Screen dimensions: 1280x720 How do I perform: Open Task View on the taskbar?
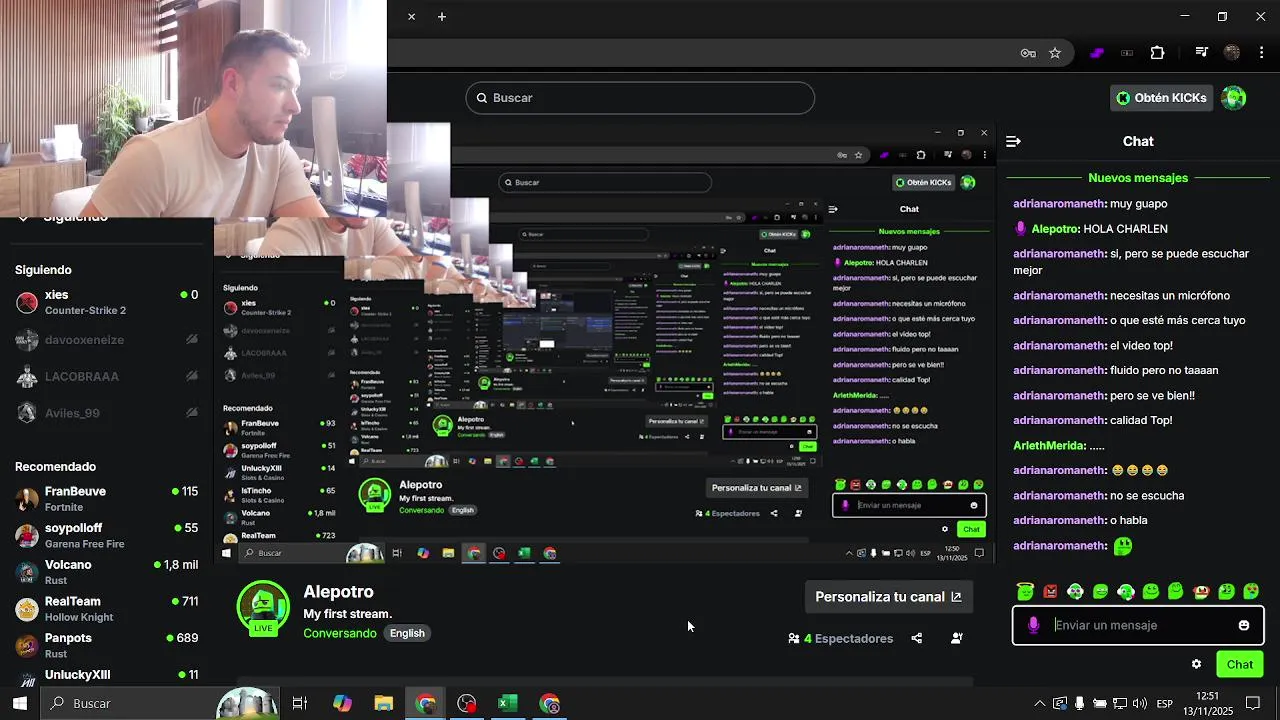click(x=299, y=703)
